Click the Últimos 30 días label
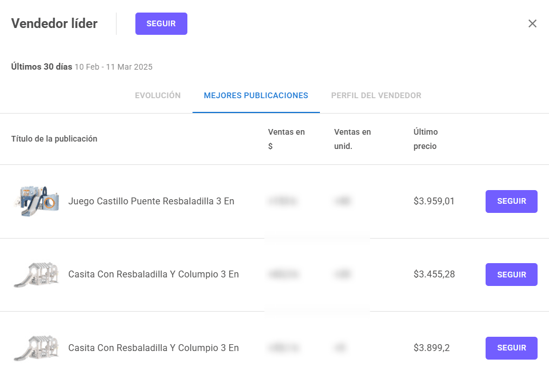This screenshot has width=549, height=379. 42,67
